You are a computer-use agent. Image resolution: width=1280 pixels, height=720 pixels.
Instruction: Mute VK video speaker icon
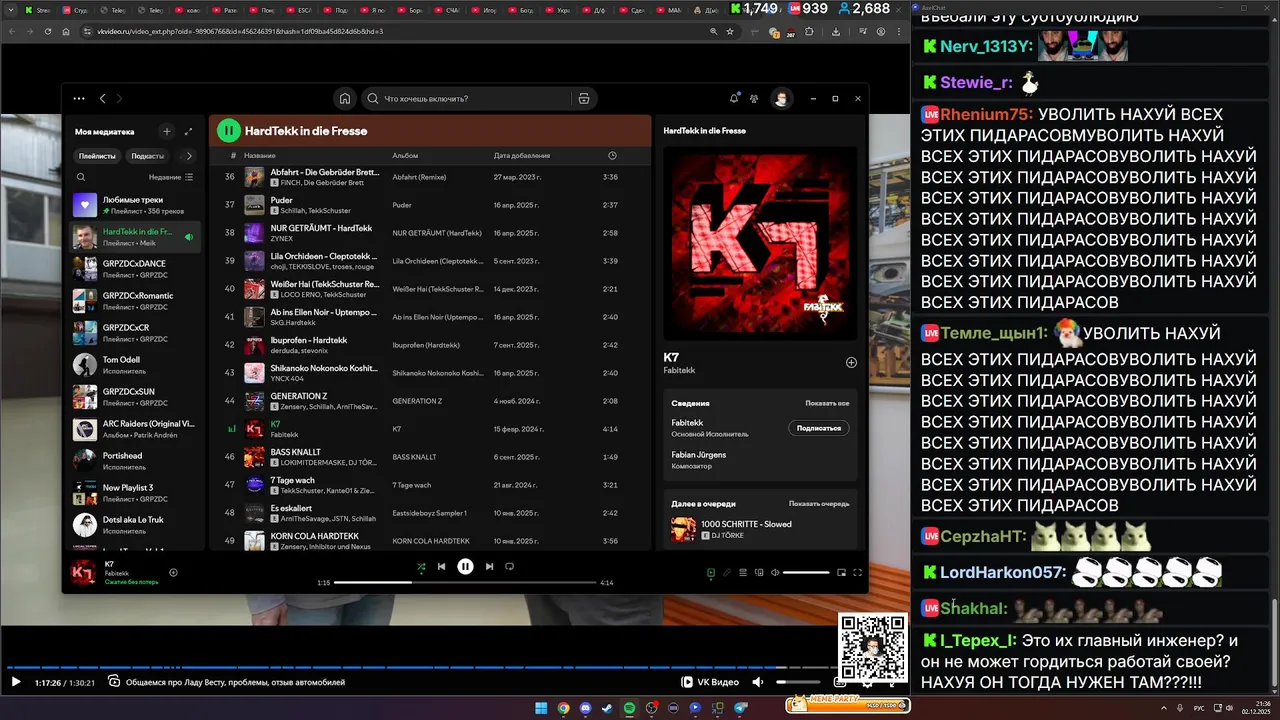pos(757,682)
